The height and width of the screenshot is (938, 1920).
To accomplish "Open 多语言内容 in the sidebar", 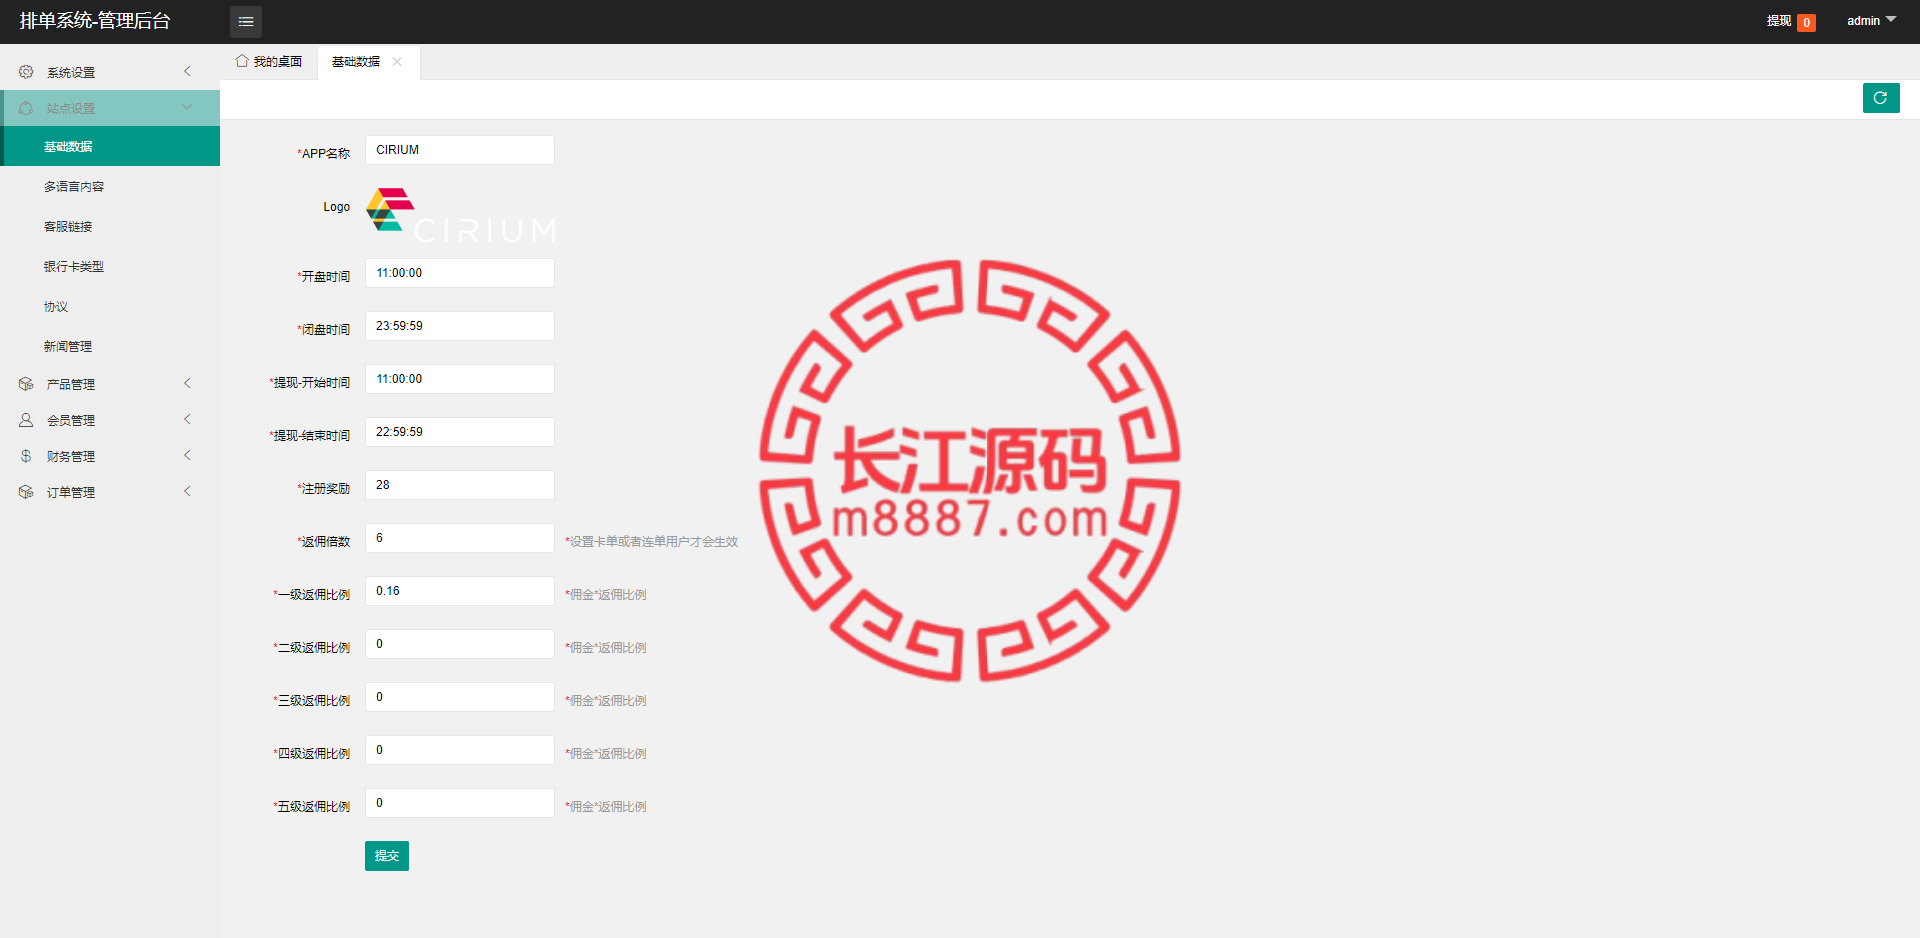I will tap(110, 186).
